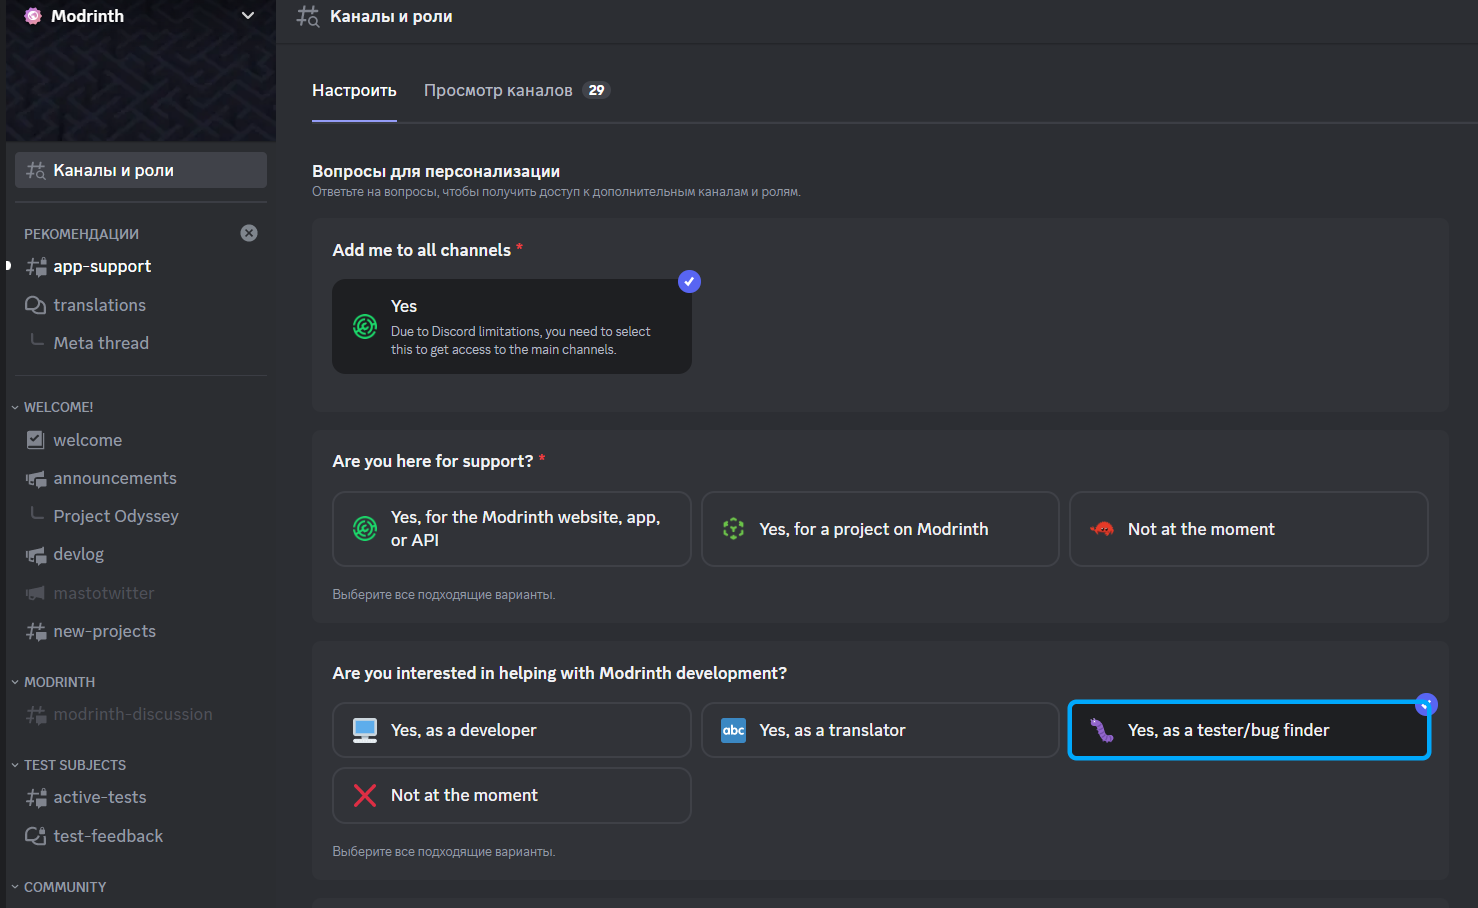Image resolution: width=1478 pixels, height=908 pixels.
Task: Click the devlog channel megaphone icon
Action: pos(36,555)
